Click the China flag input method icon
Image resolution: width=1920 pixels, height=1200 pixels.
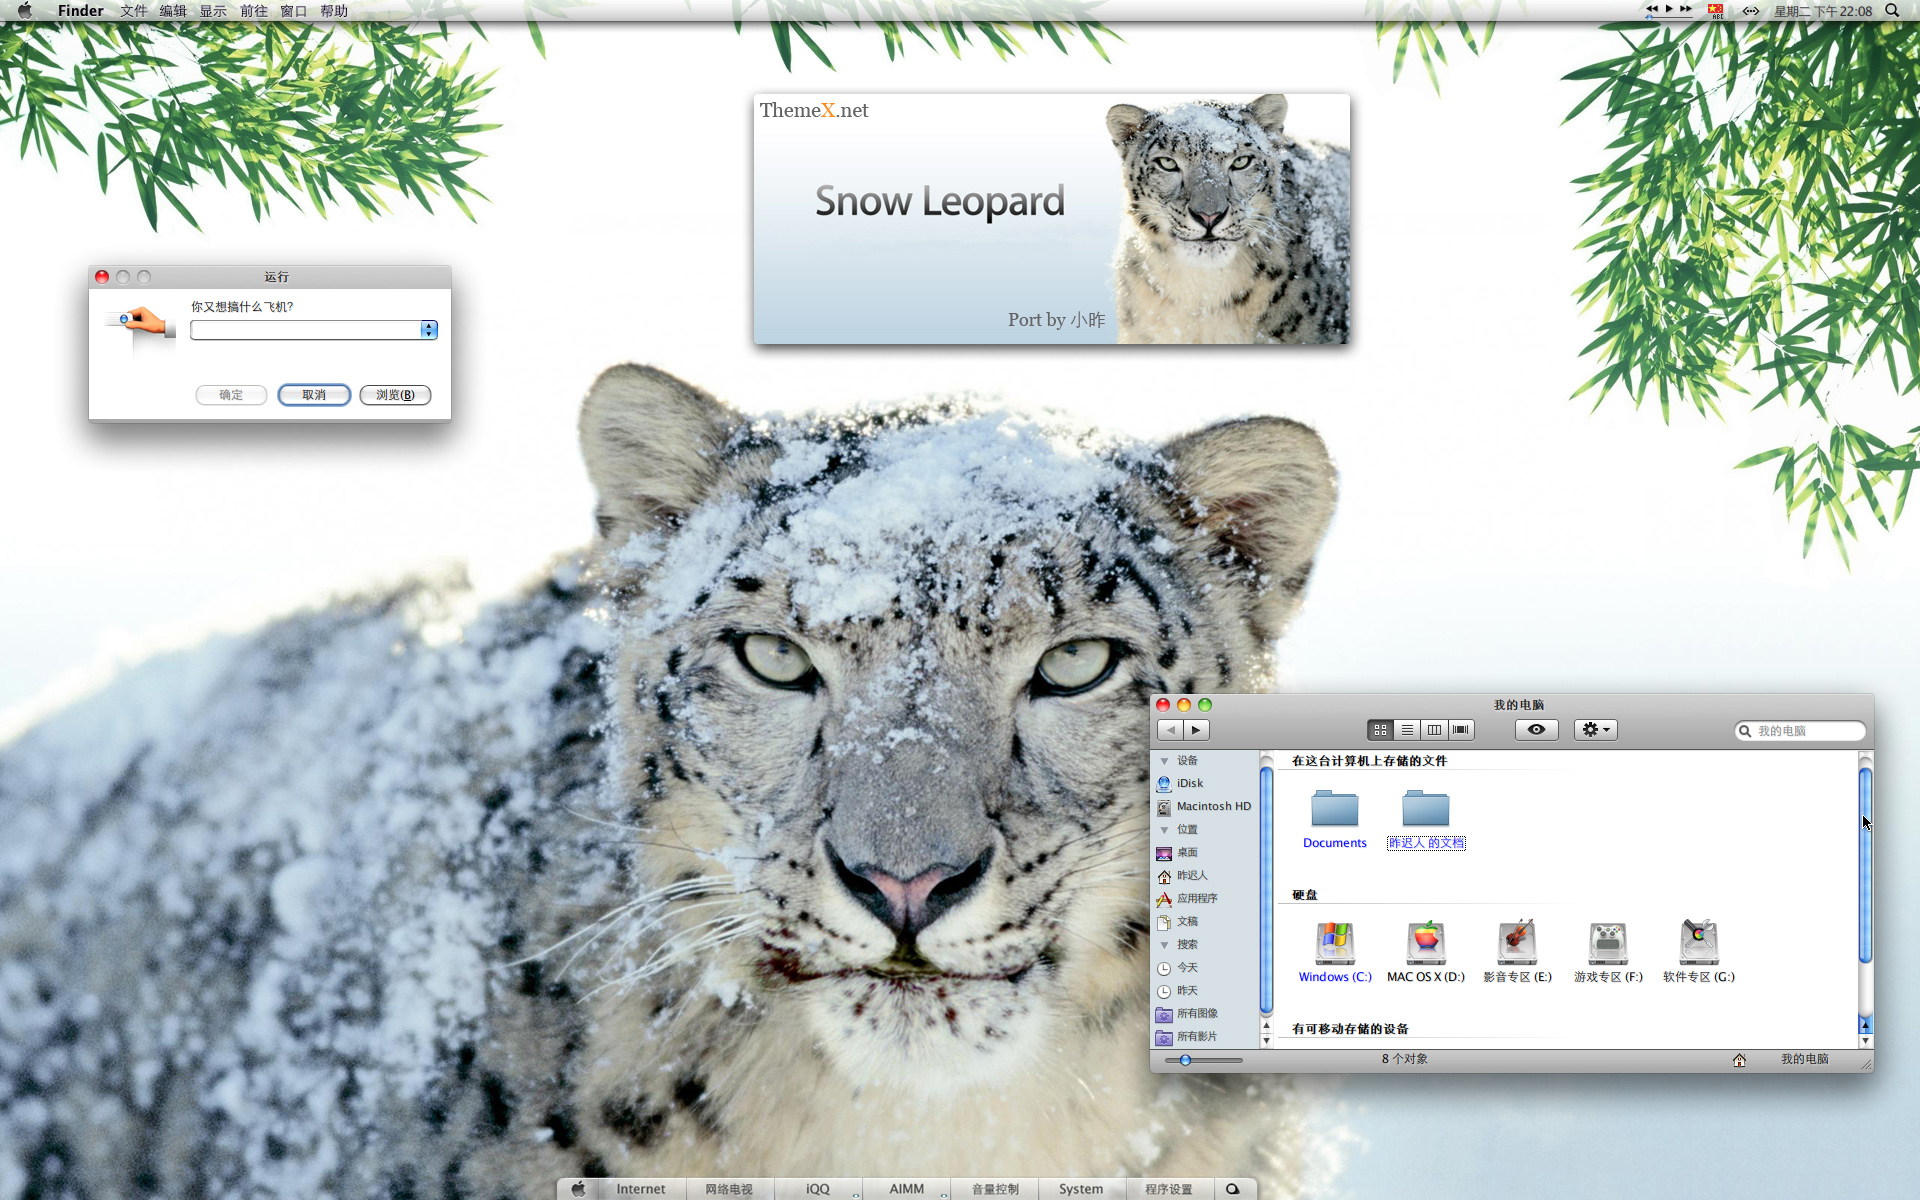pyautogui.click(x=1716, y=11)
